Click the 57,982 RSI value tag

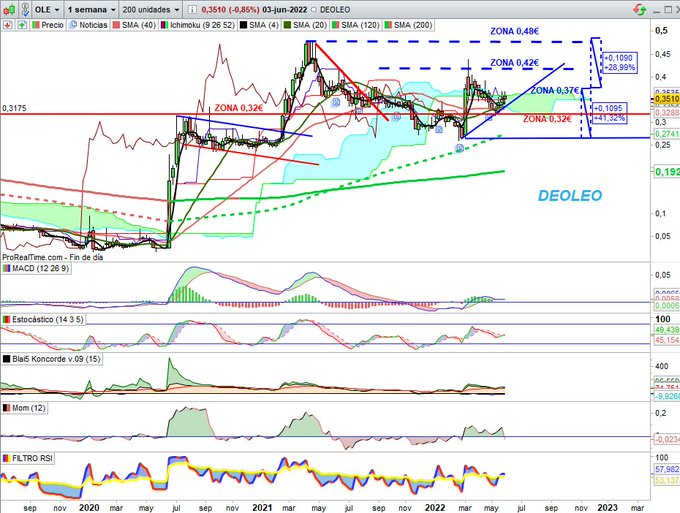click(667, 469)
